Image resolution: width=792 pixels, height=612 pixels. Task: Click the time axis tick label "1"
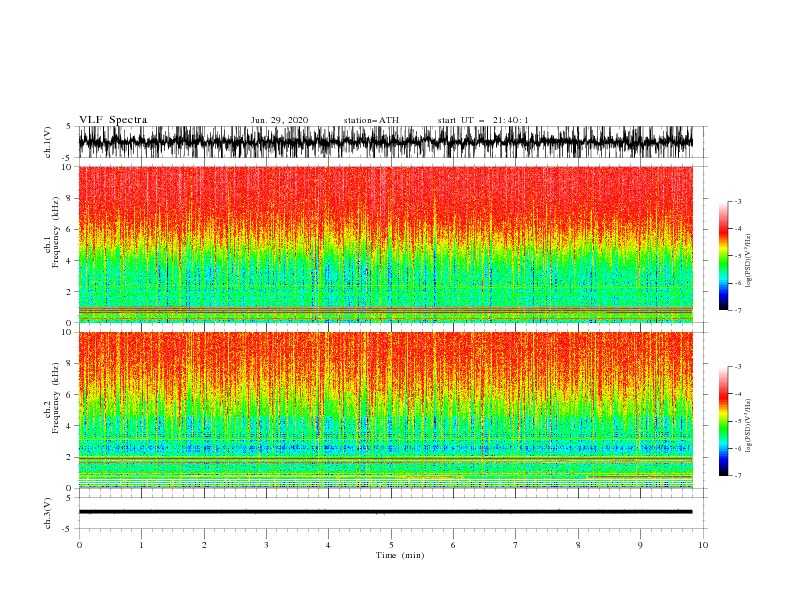click(141, 545)
